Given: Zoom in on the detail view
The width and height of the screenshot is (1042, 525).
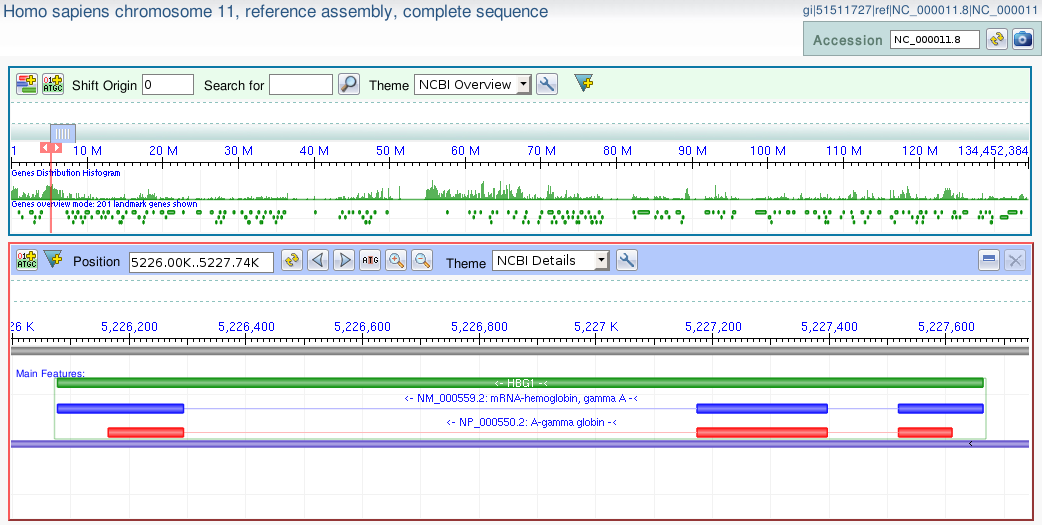Looking at the screenshot, I should pyautogui.click(x=396, y=261).
